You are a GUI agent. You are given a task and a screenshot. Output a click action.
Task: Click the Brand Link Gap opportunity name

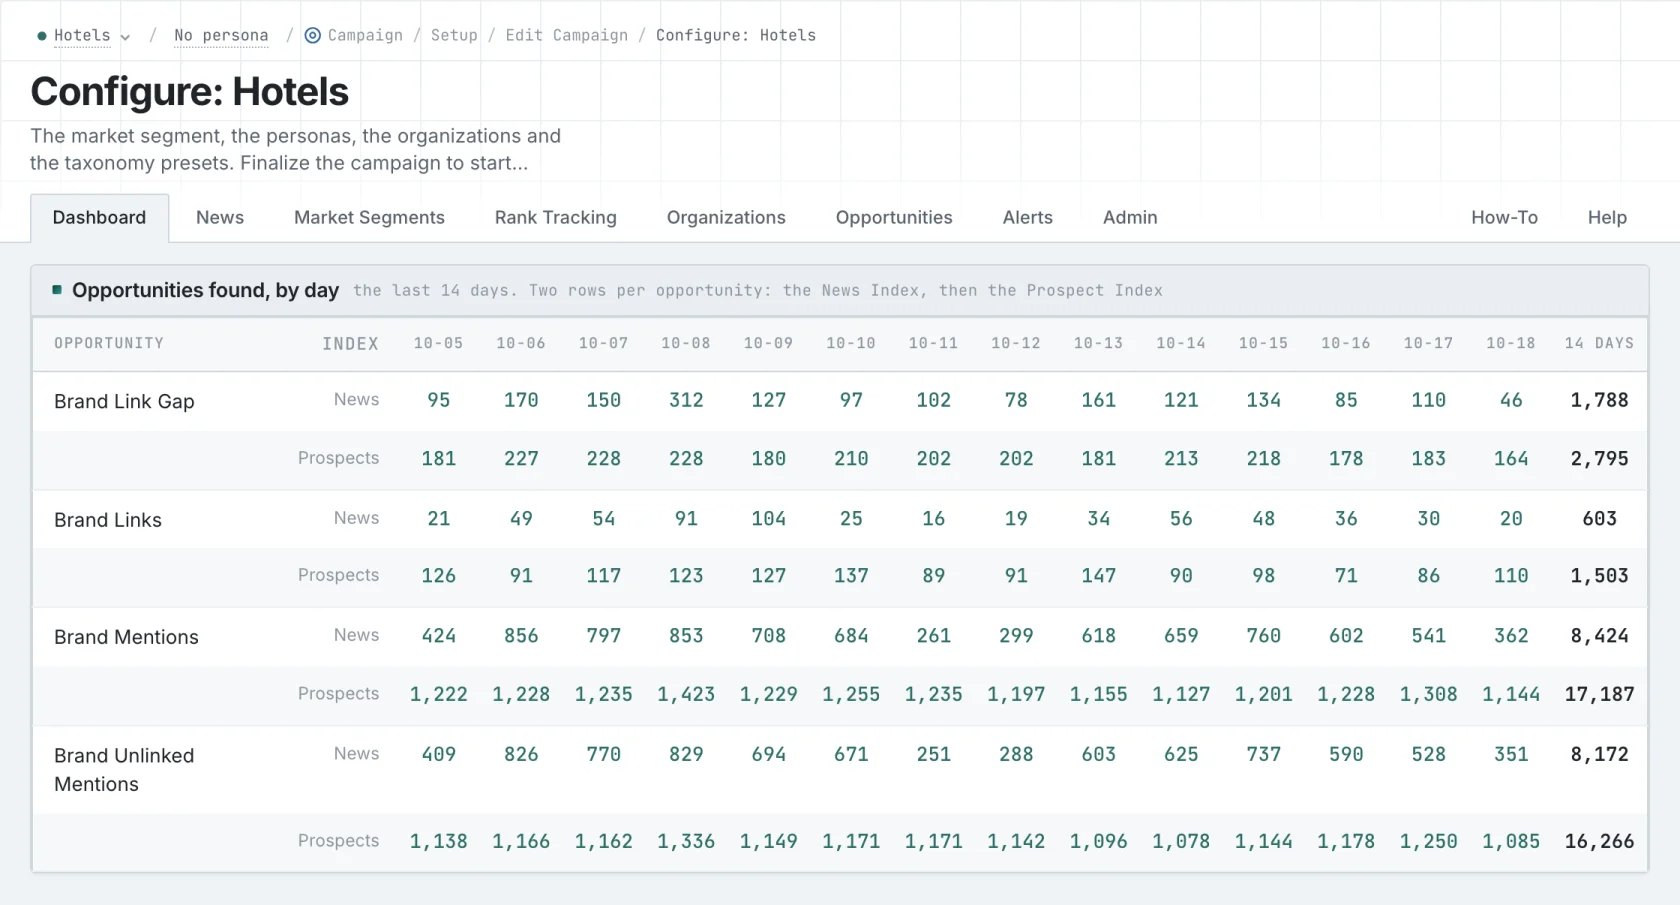tap(124, 401)
